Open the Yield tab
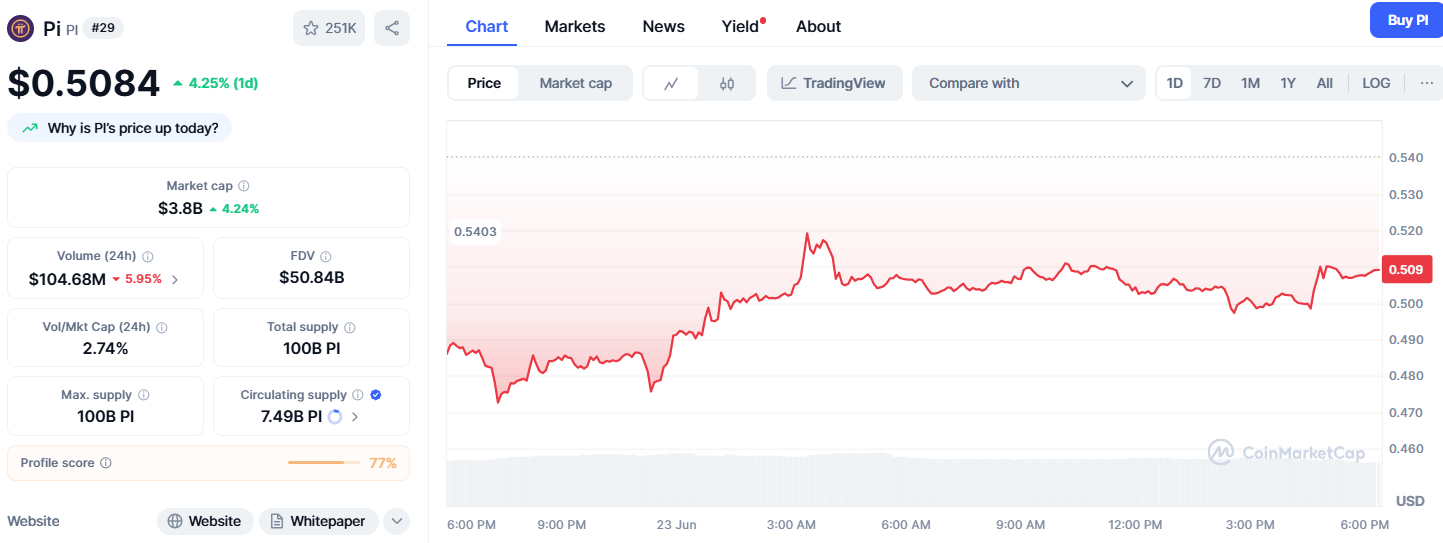Image resolution: width=1443 pixels, height=543 pixels. click(x=741, y=26)
